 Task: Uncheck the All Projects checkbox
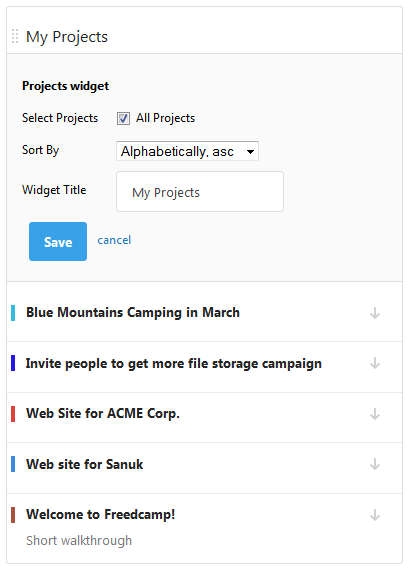pos(123,119)
